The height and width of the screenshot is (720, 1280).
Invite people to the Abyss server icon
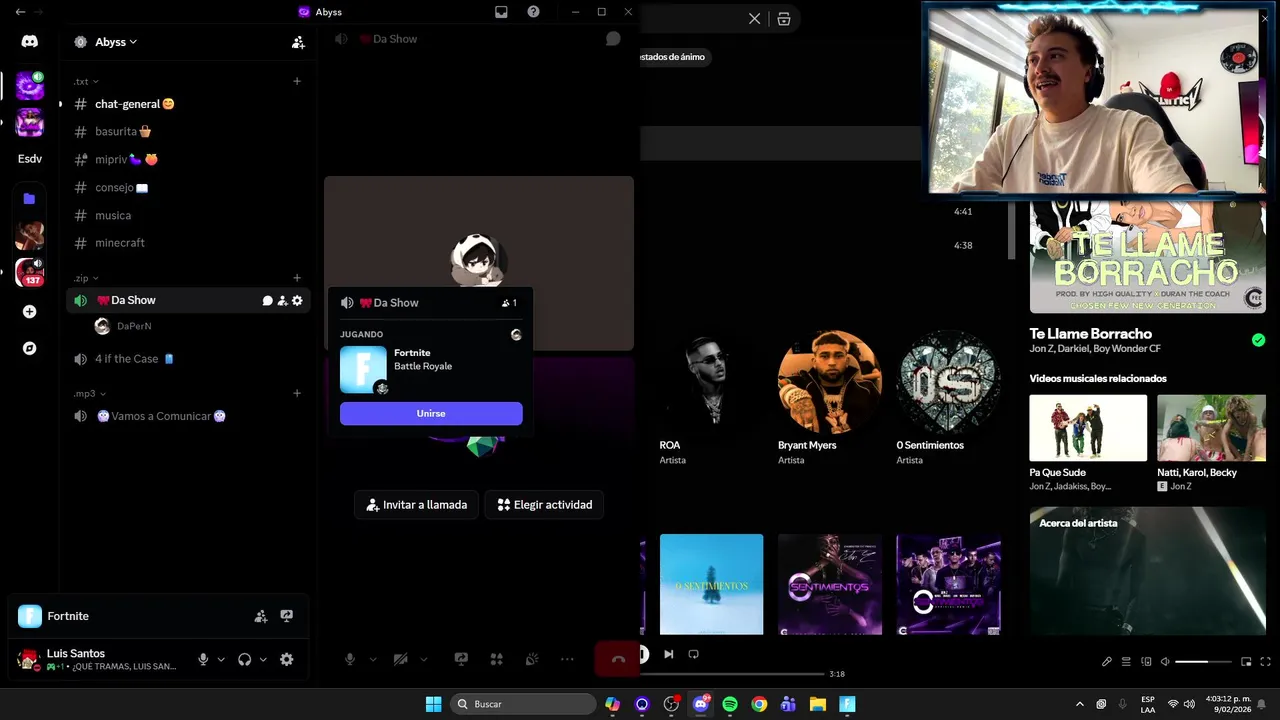click(x=298, y=42)
